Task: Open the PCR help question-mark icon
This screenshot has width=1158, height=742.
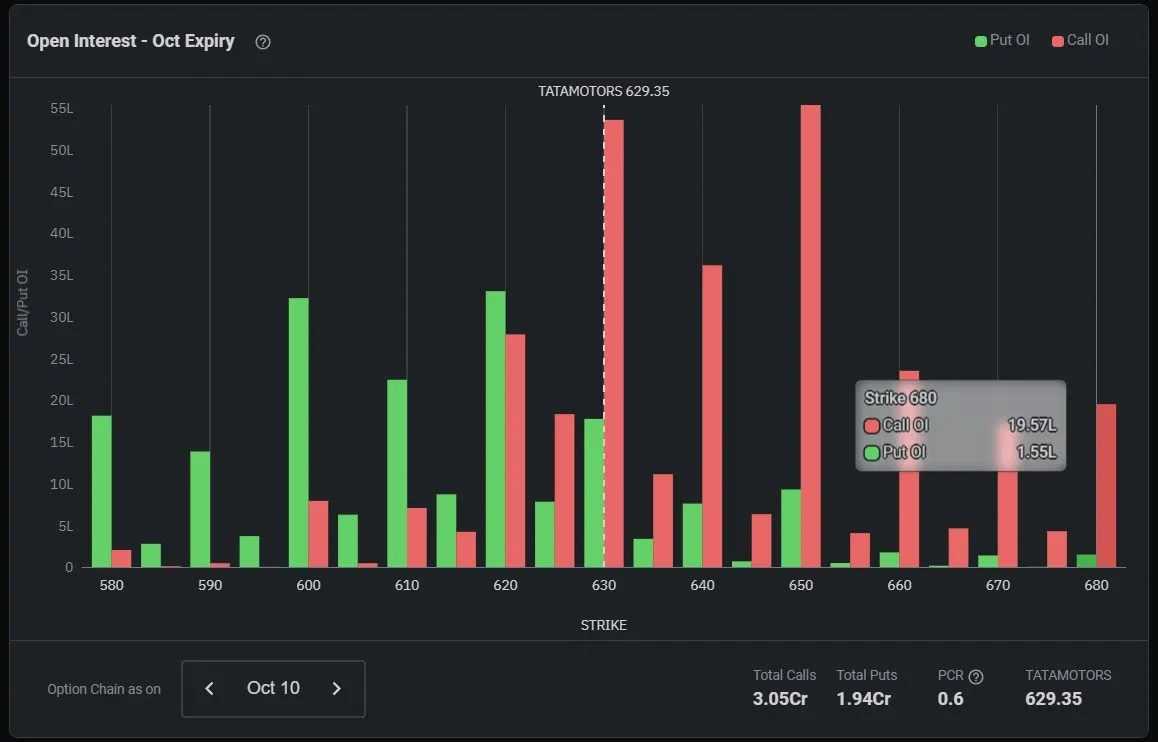Action: point(976,677)
